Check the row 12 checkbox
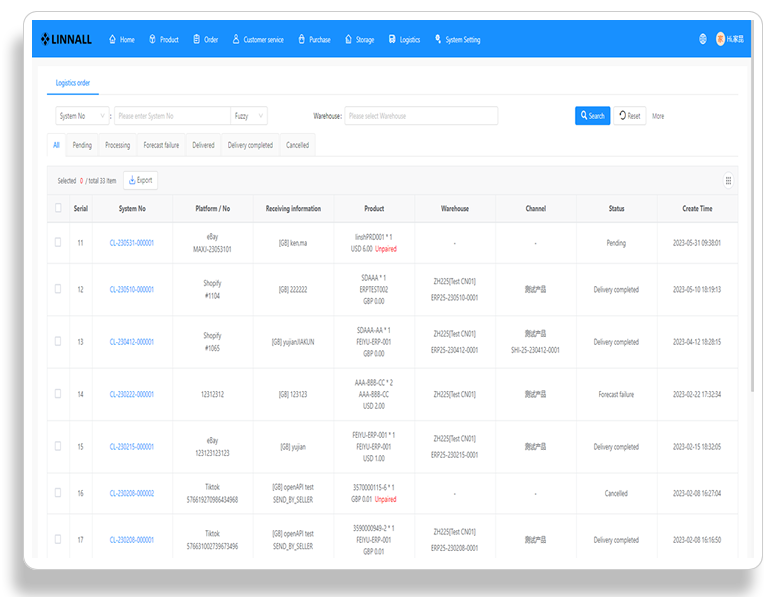 [58, 289]
